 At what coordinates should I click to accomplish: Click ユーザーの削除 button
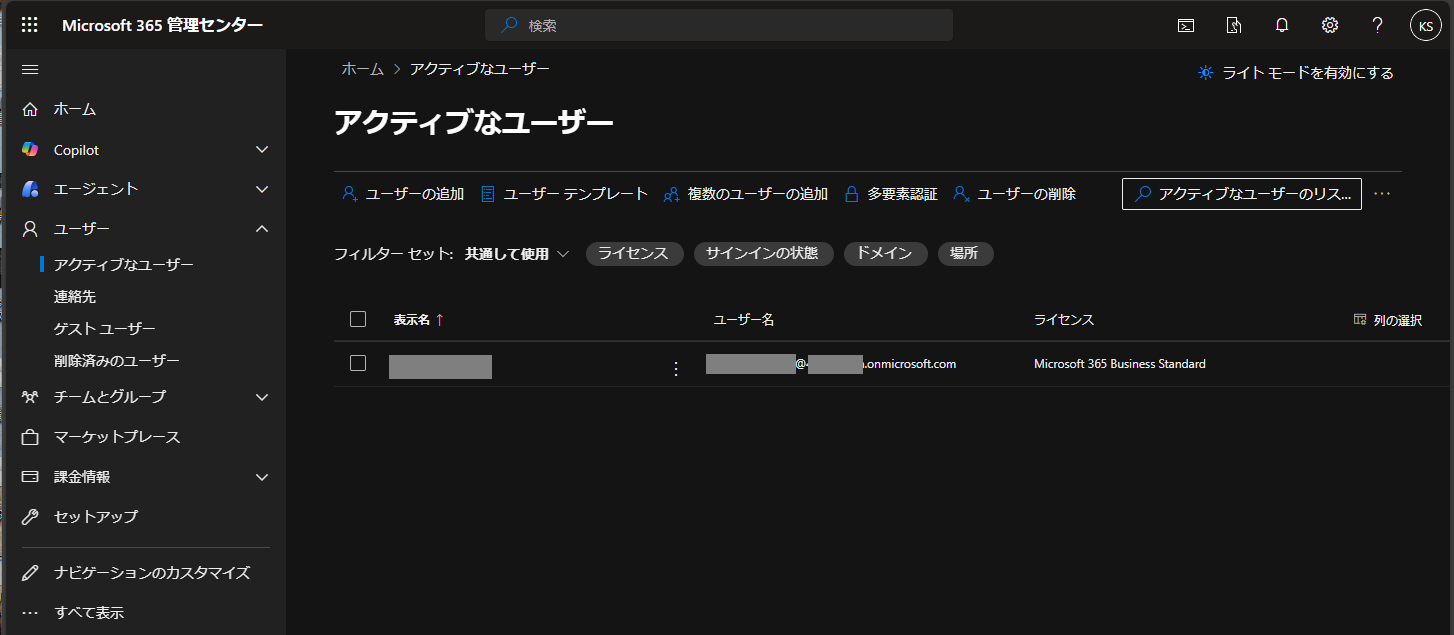1015,194
